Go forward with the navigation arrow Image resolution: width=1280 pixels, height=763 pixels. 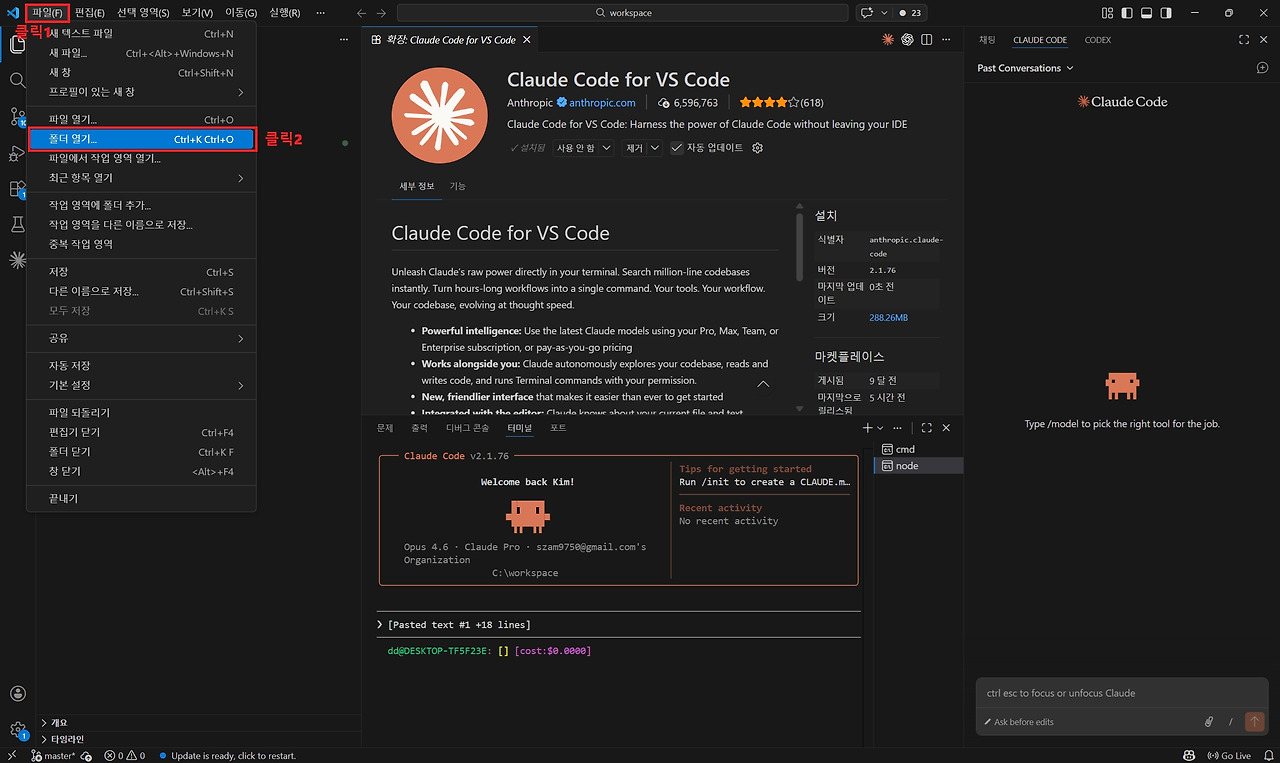[x=382, y=13]
